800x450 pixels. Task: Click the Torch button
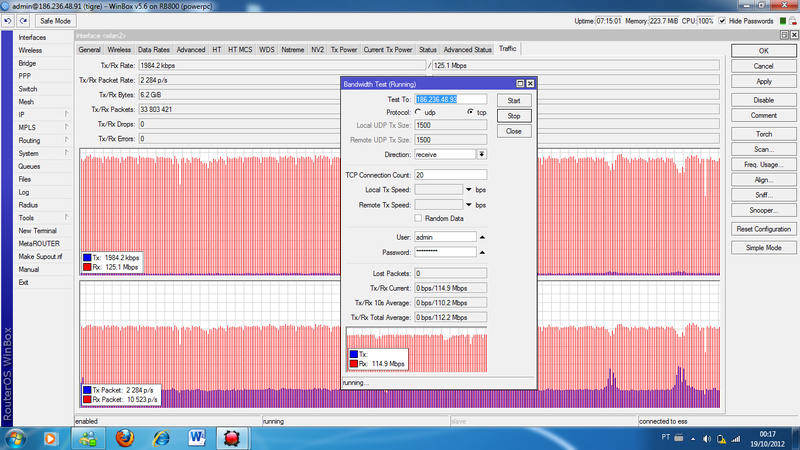763,134
